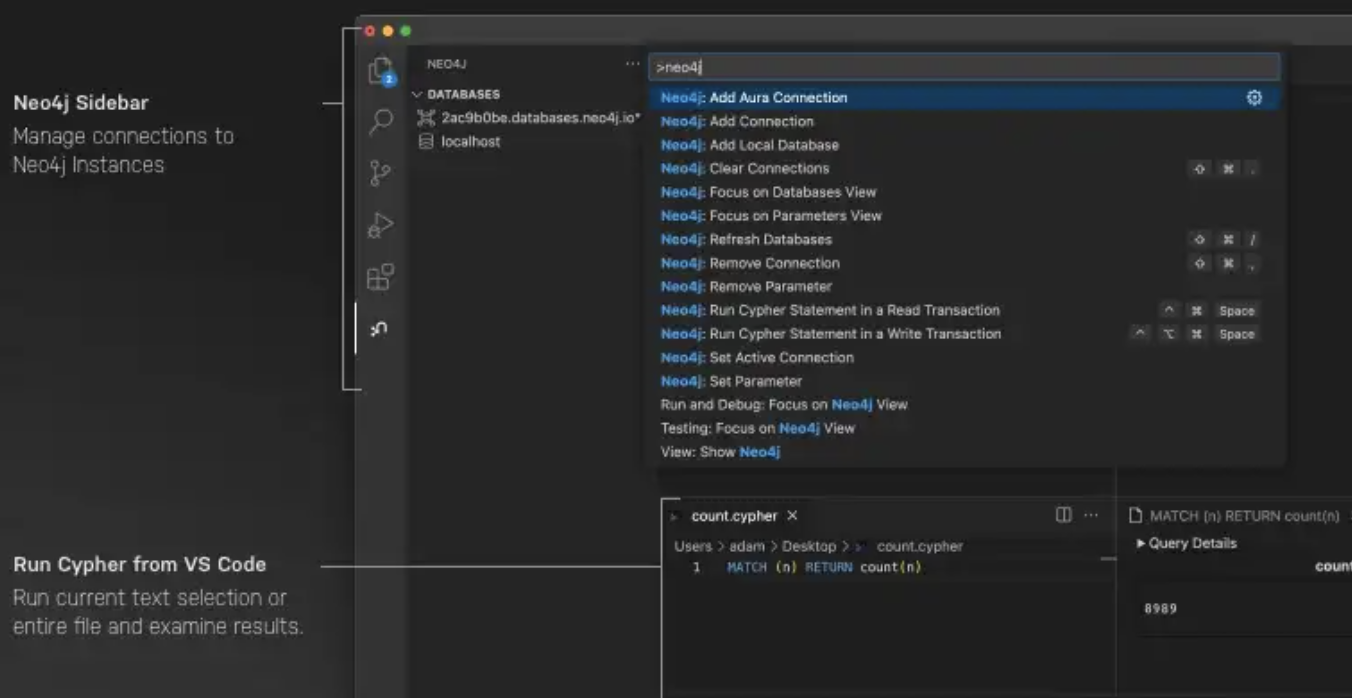Open the MATCH (n) RETURN count(n) results tab
Screen dimensions: 1352x698
tap(1236, 516)
